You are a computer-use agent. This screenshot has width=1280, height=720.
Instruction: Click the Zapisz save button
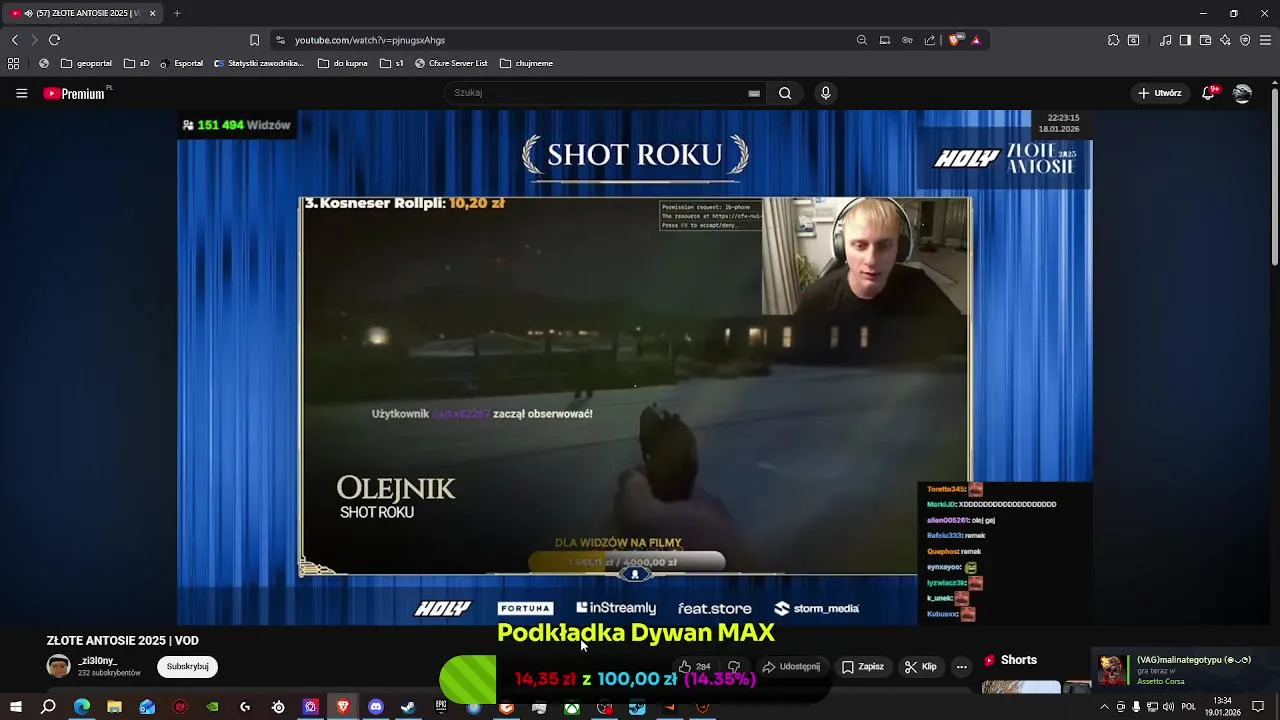click(862, 667)
